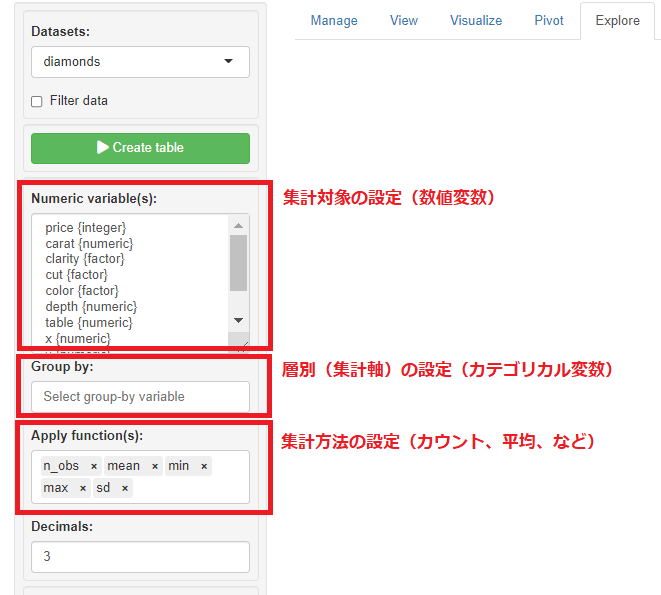Screen dimensions: 661x595
Task: Open the Group by variable selector
Action: click(140, 397)
